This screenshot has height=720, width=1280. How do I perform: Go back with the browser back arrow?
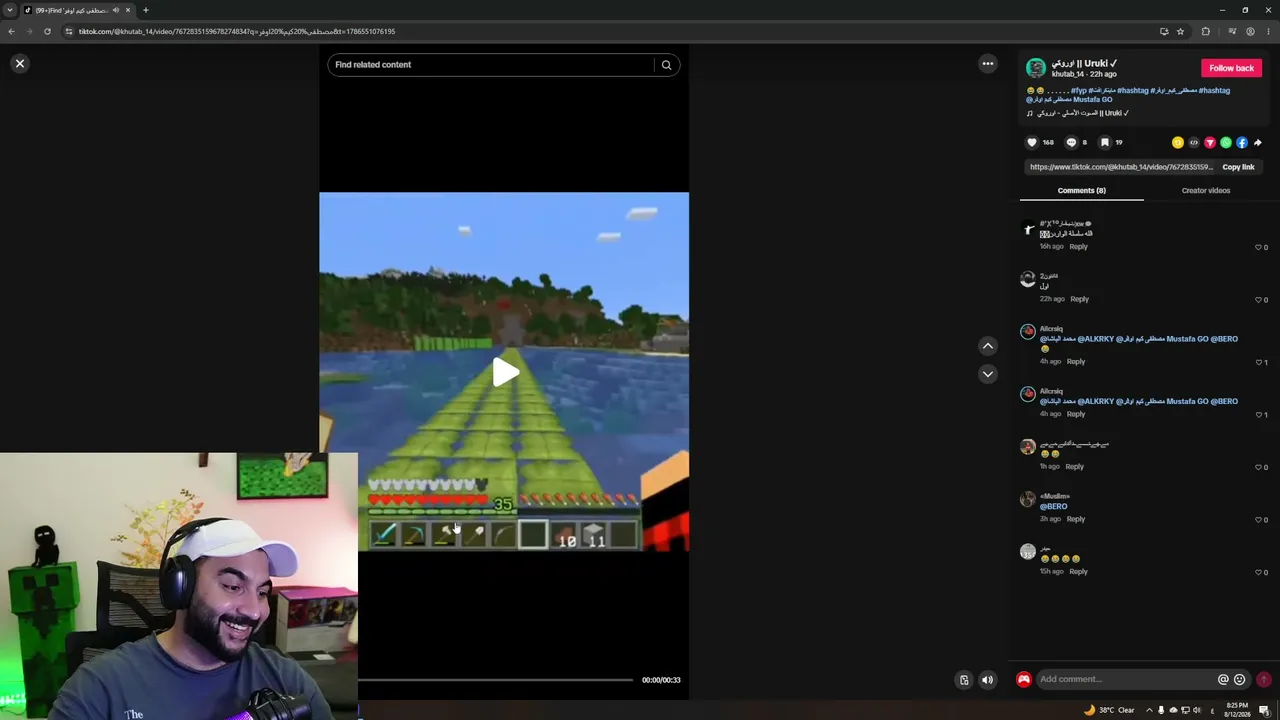click(x=11, y=31)
